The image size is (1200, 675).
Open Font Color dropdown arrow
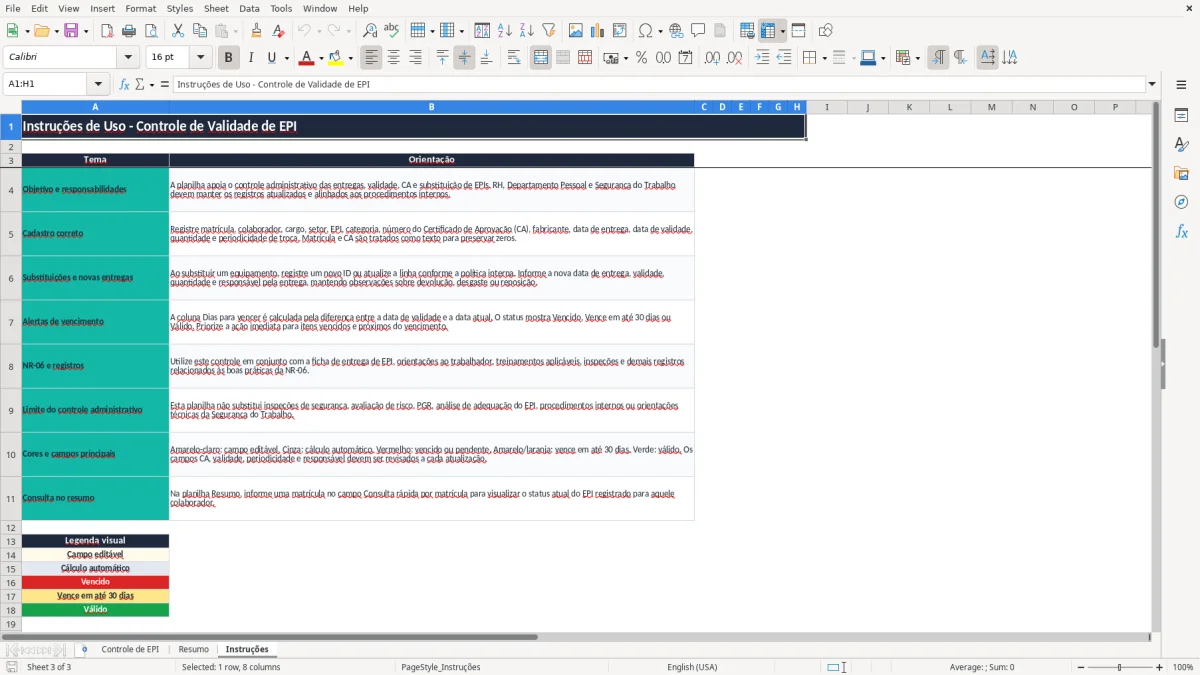(x=321, y=58)
